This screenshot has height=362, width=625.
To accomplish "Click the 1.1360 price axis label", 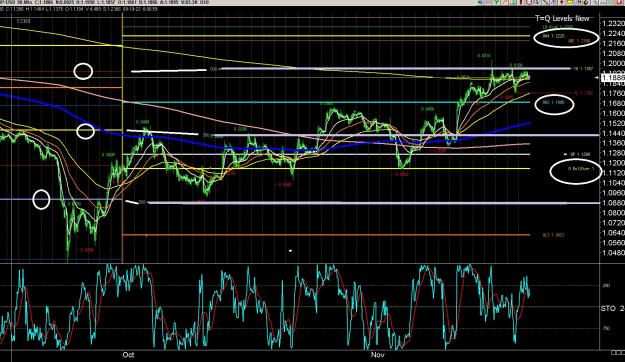I will click(614, 143).
